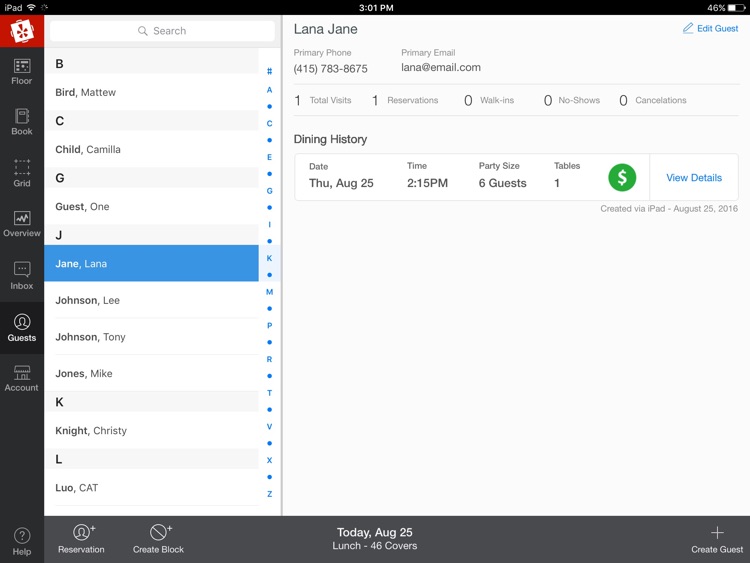
Task: Jump to letter Z in index
Action: pos(269,494)
